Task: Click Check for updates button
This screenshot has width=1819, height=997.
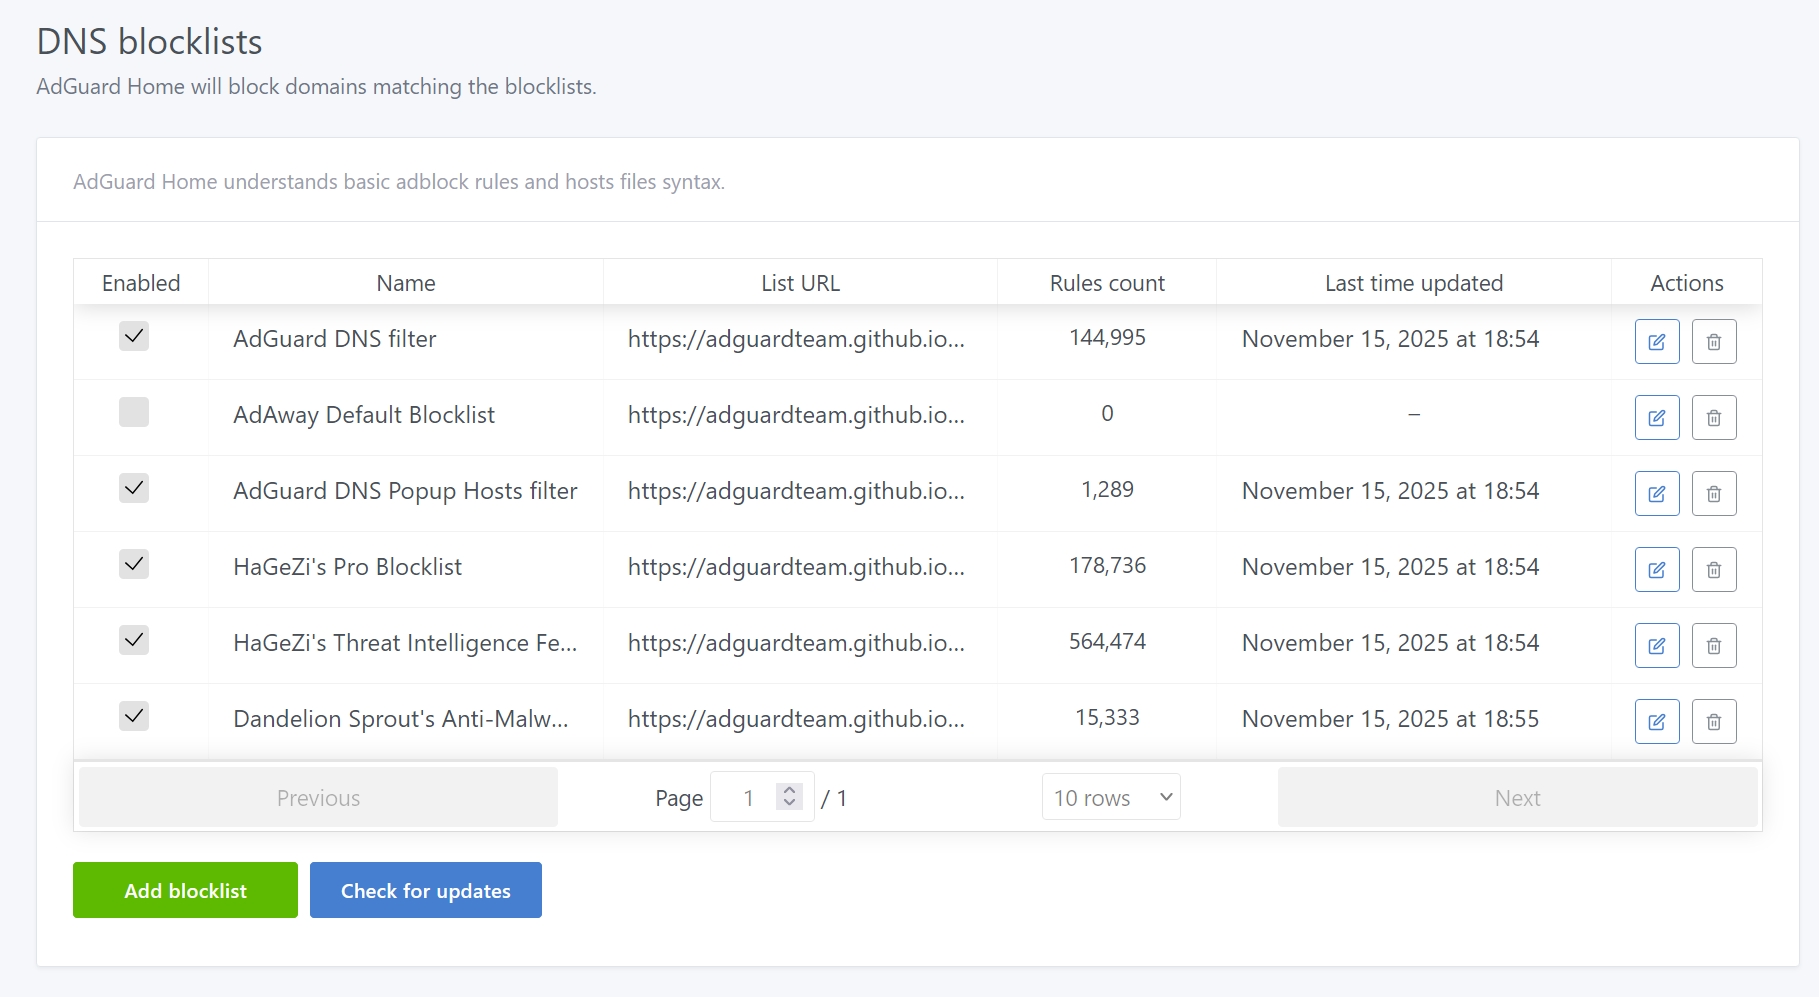Action: tap(425, 890)
